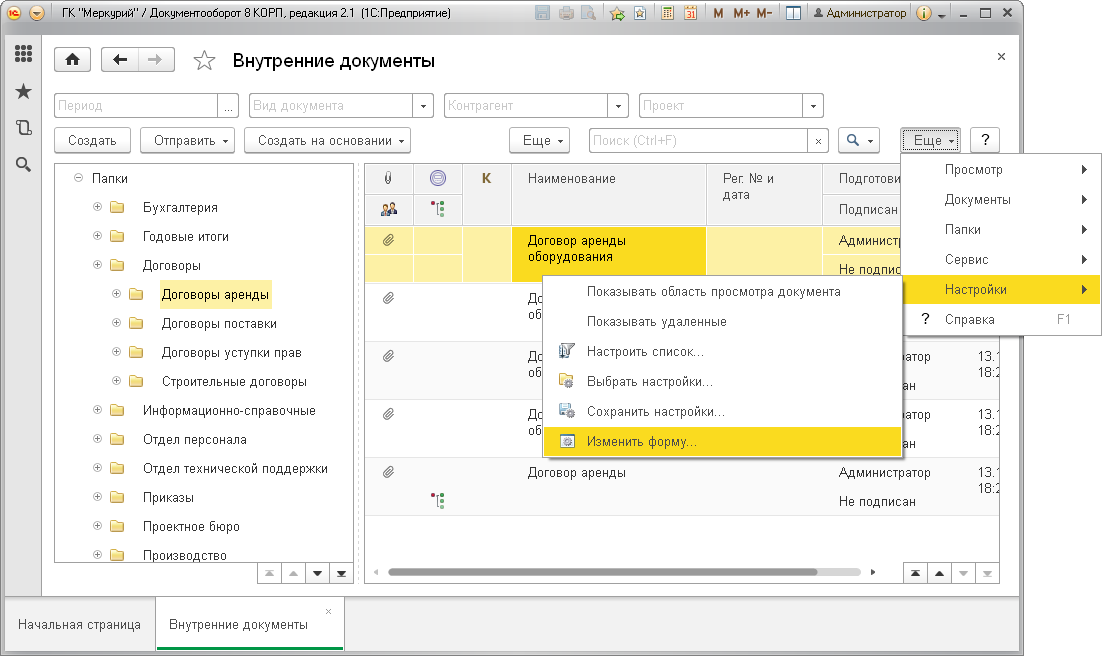Open the period picker ellipsis button
The image size is (1102, 656).
[x=228, y=105]
